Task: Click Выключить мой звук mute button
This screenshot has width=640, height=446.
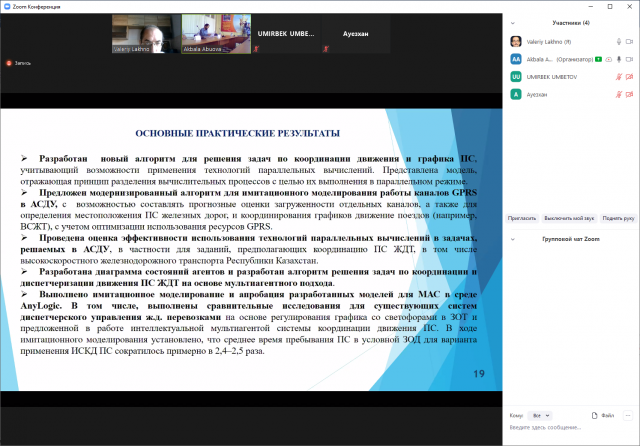Action: 569,218
